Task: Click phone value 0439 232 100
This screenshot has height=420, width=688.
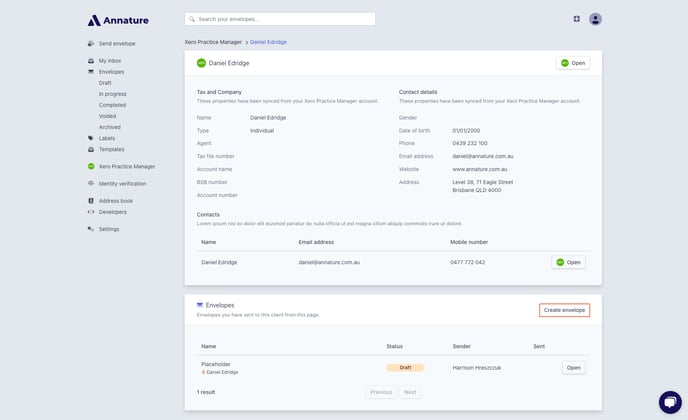Action: point(469,143)
